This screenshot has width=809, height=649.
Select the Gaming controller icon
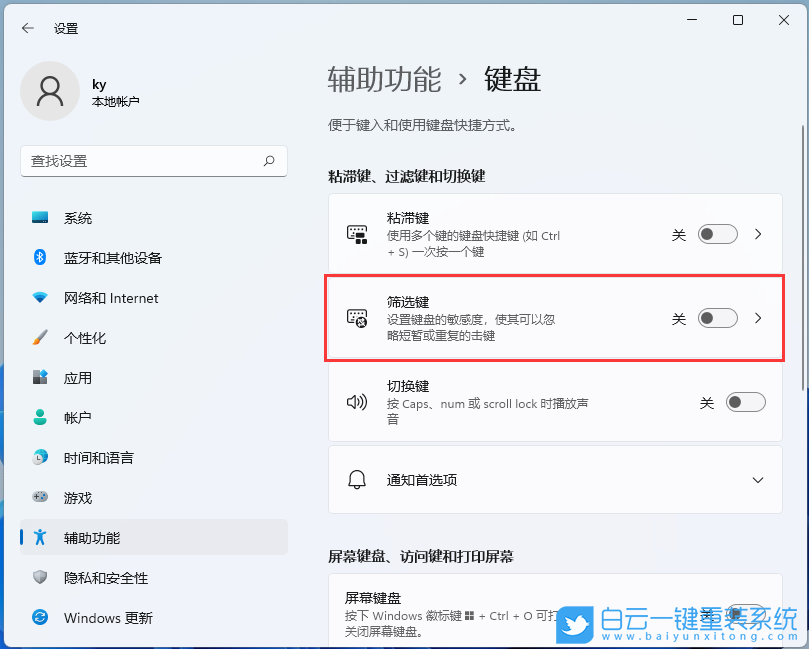click(x=39, y=497)
